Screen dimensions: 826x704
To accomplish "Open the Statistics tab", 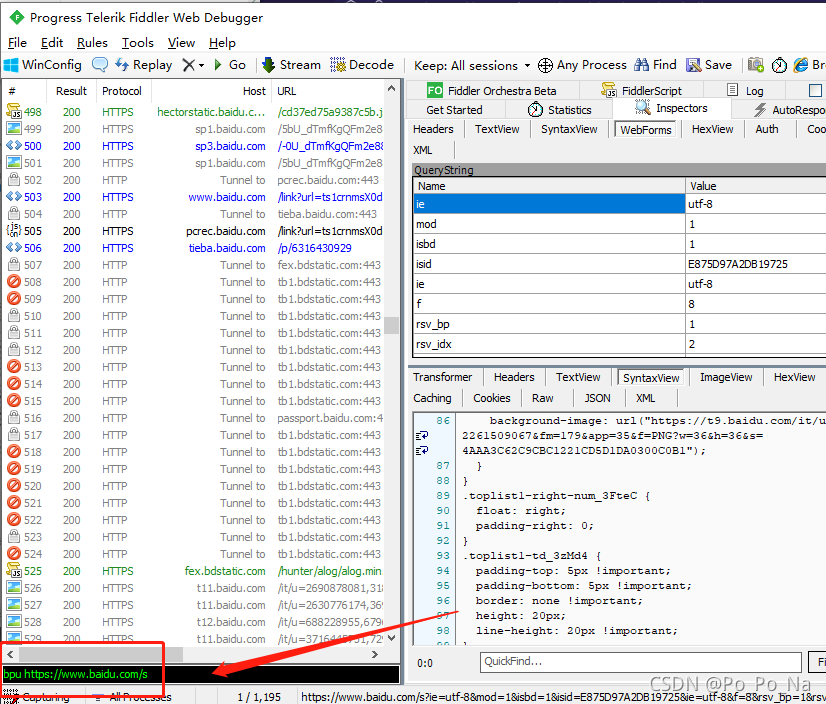I will click(x=559, y=110).
